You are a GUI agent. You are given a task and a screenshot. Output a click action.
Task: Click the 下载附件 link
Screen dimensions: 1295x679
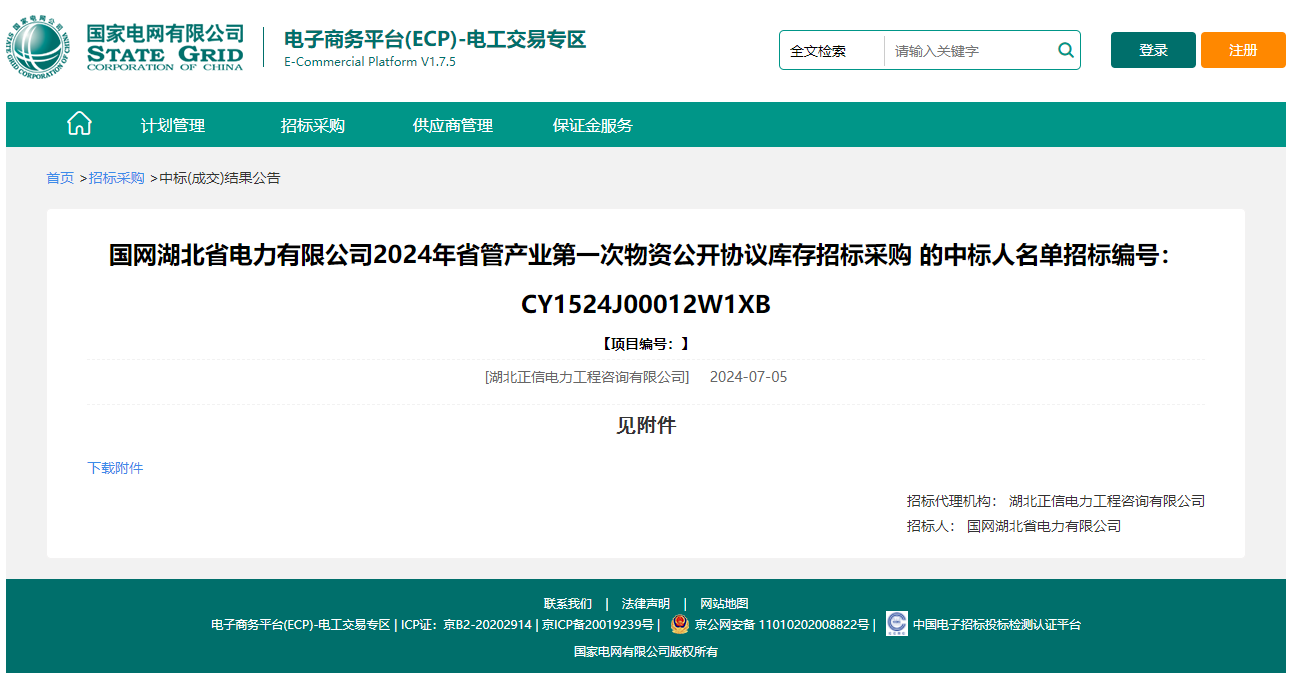tap(115, 468)
